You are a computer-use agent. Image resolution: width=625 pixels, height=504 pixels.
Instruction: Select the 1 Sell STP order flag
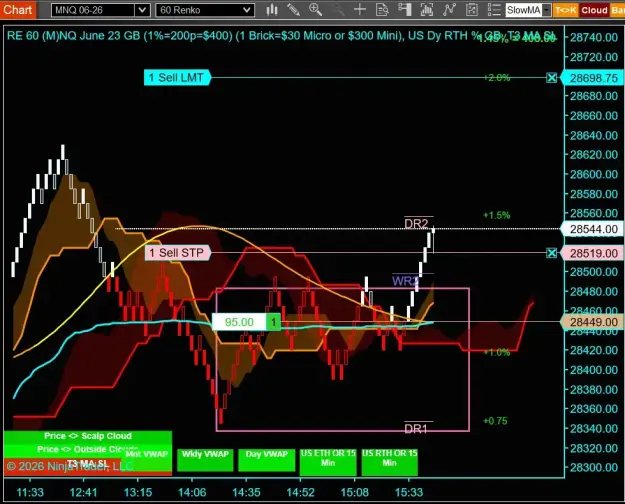[x=177, y=253]
